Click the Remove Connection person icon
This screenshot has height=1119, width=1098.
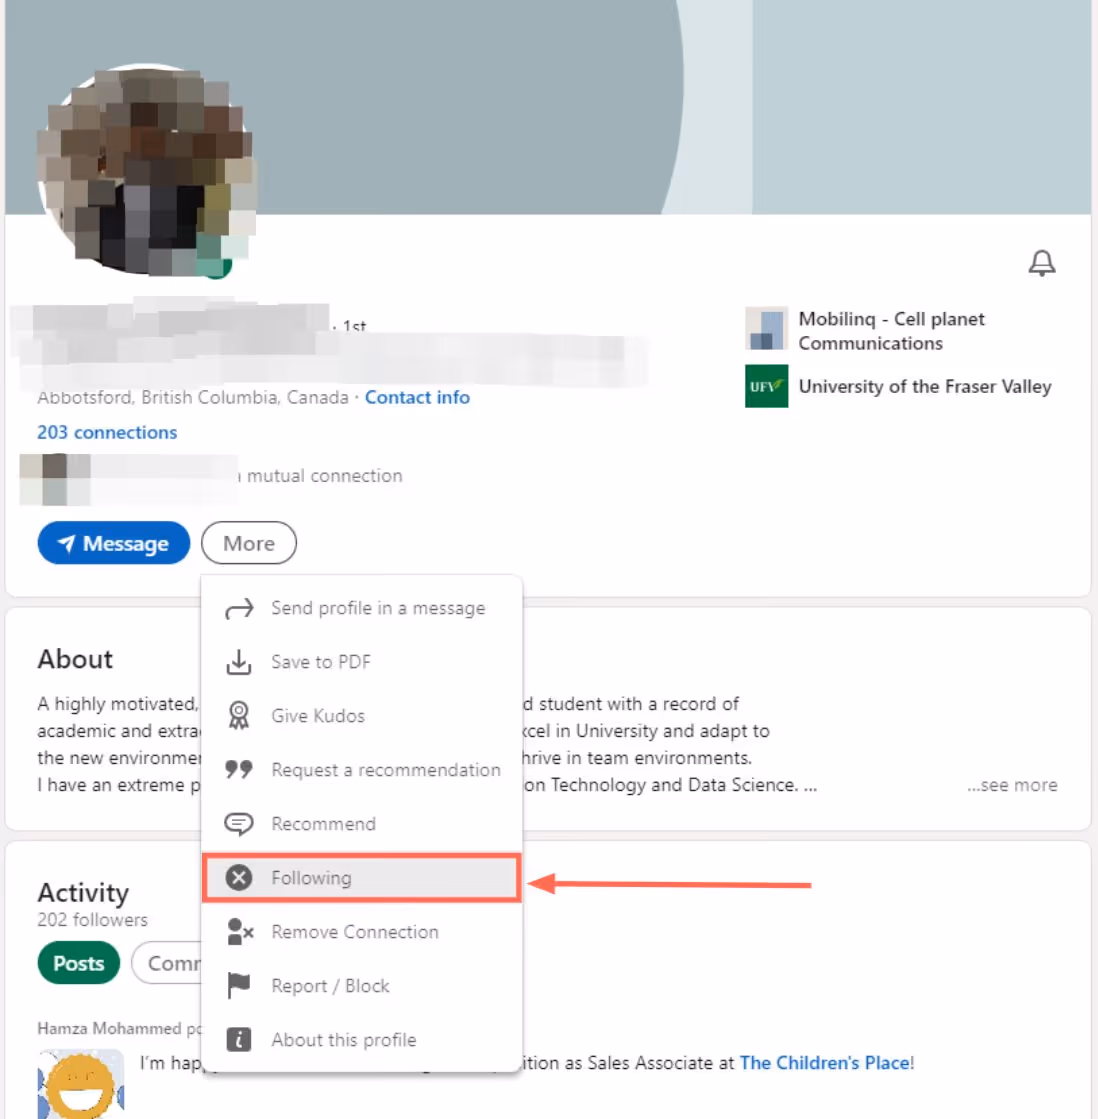click(x=240, y=932)
